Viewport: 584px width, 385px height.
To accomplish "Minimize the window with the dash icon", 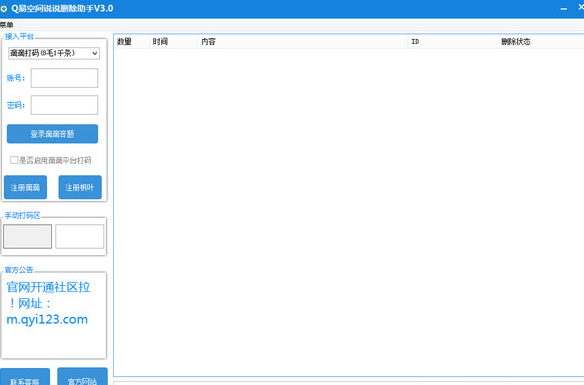I will (564, 9).
